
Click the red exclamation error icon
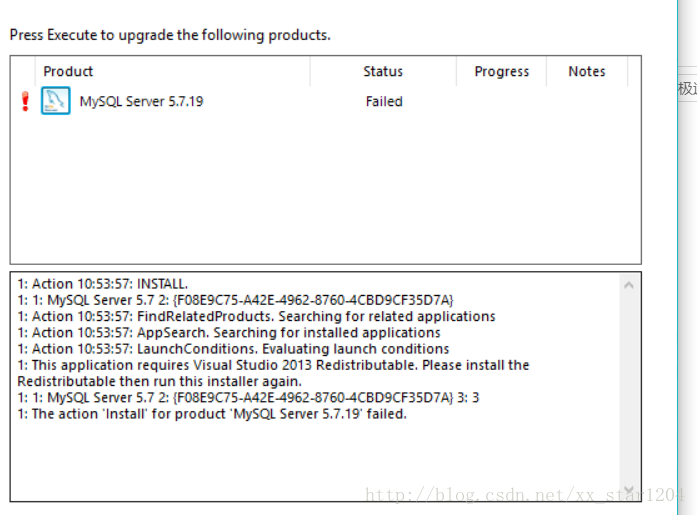(x=26, y=102)
